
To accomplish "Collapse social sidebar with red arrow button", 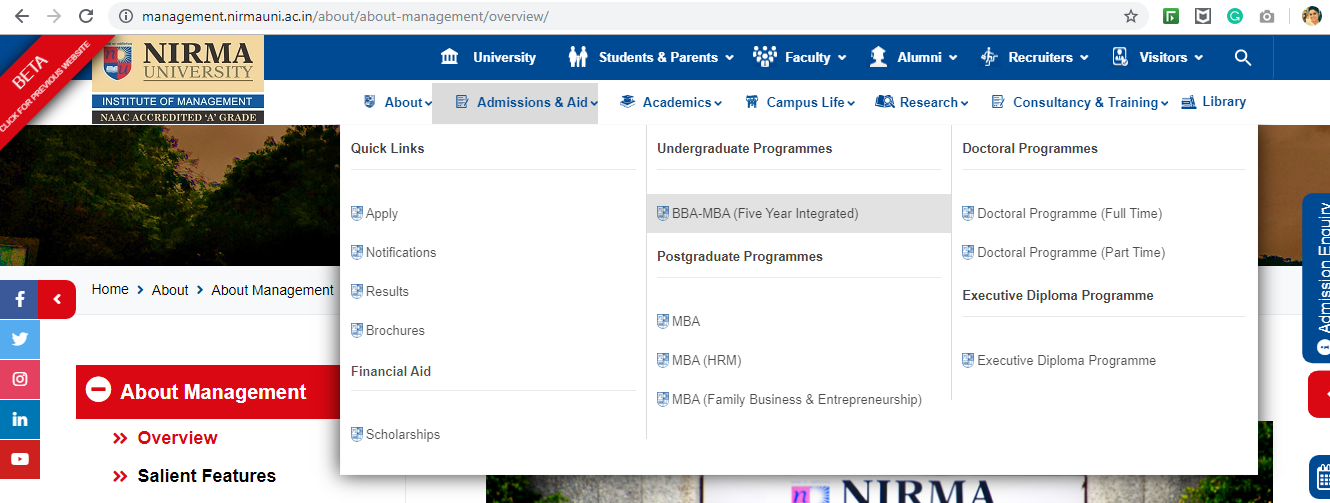I will 57,299.
